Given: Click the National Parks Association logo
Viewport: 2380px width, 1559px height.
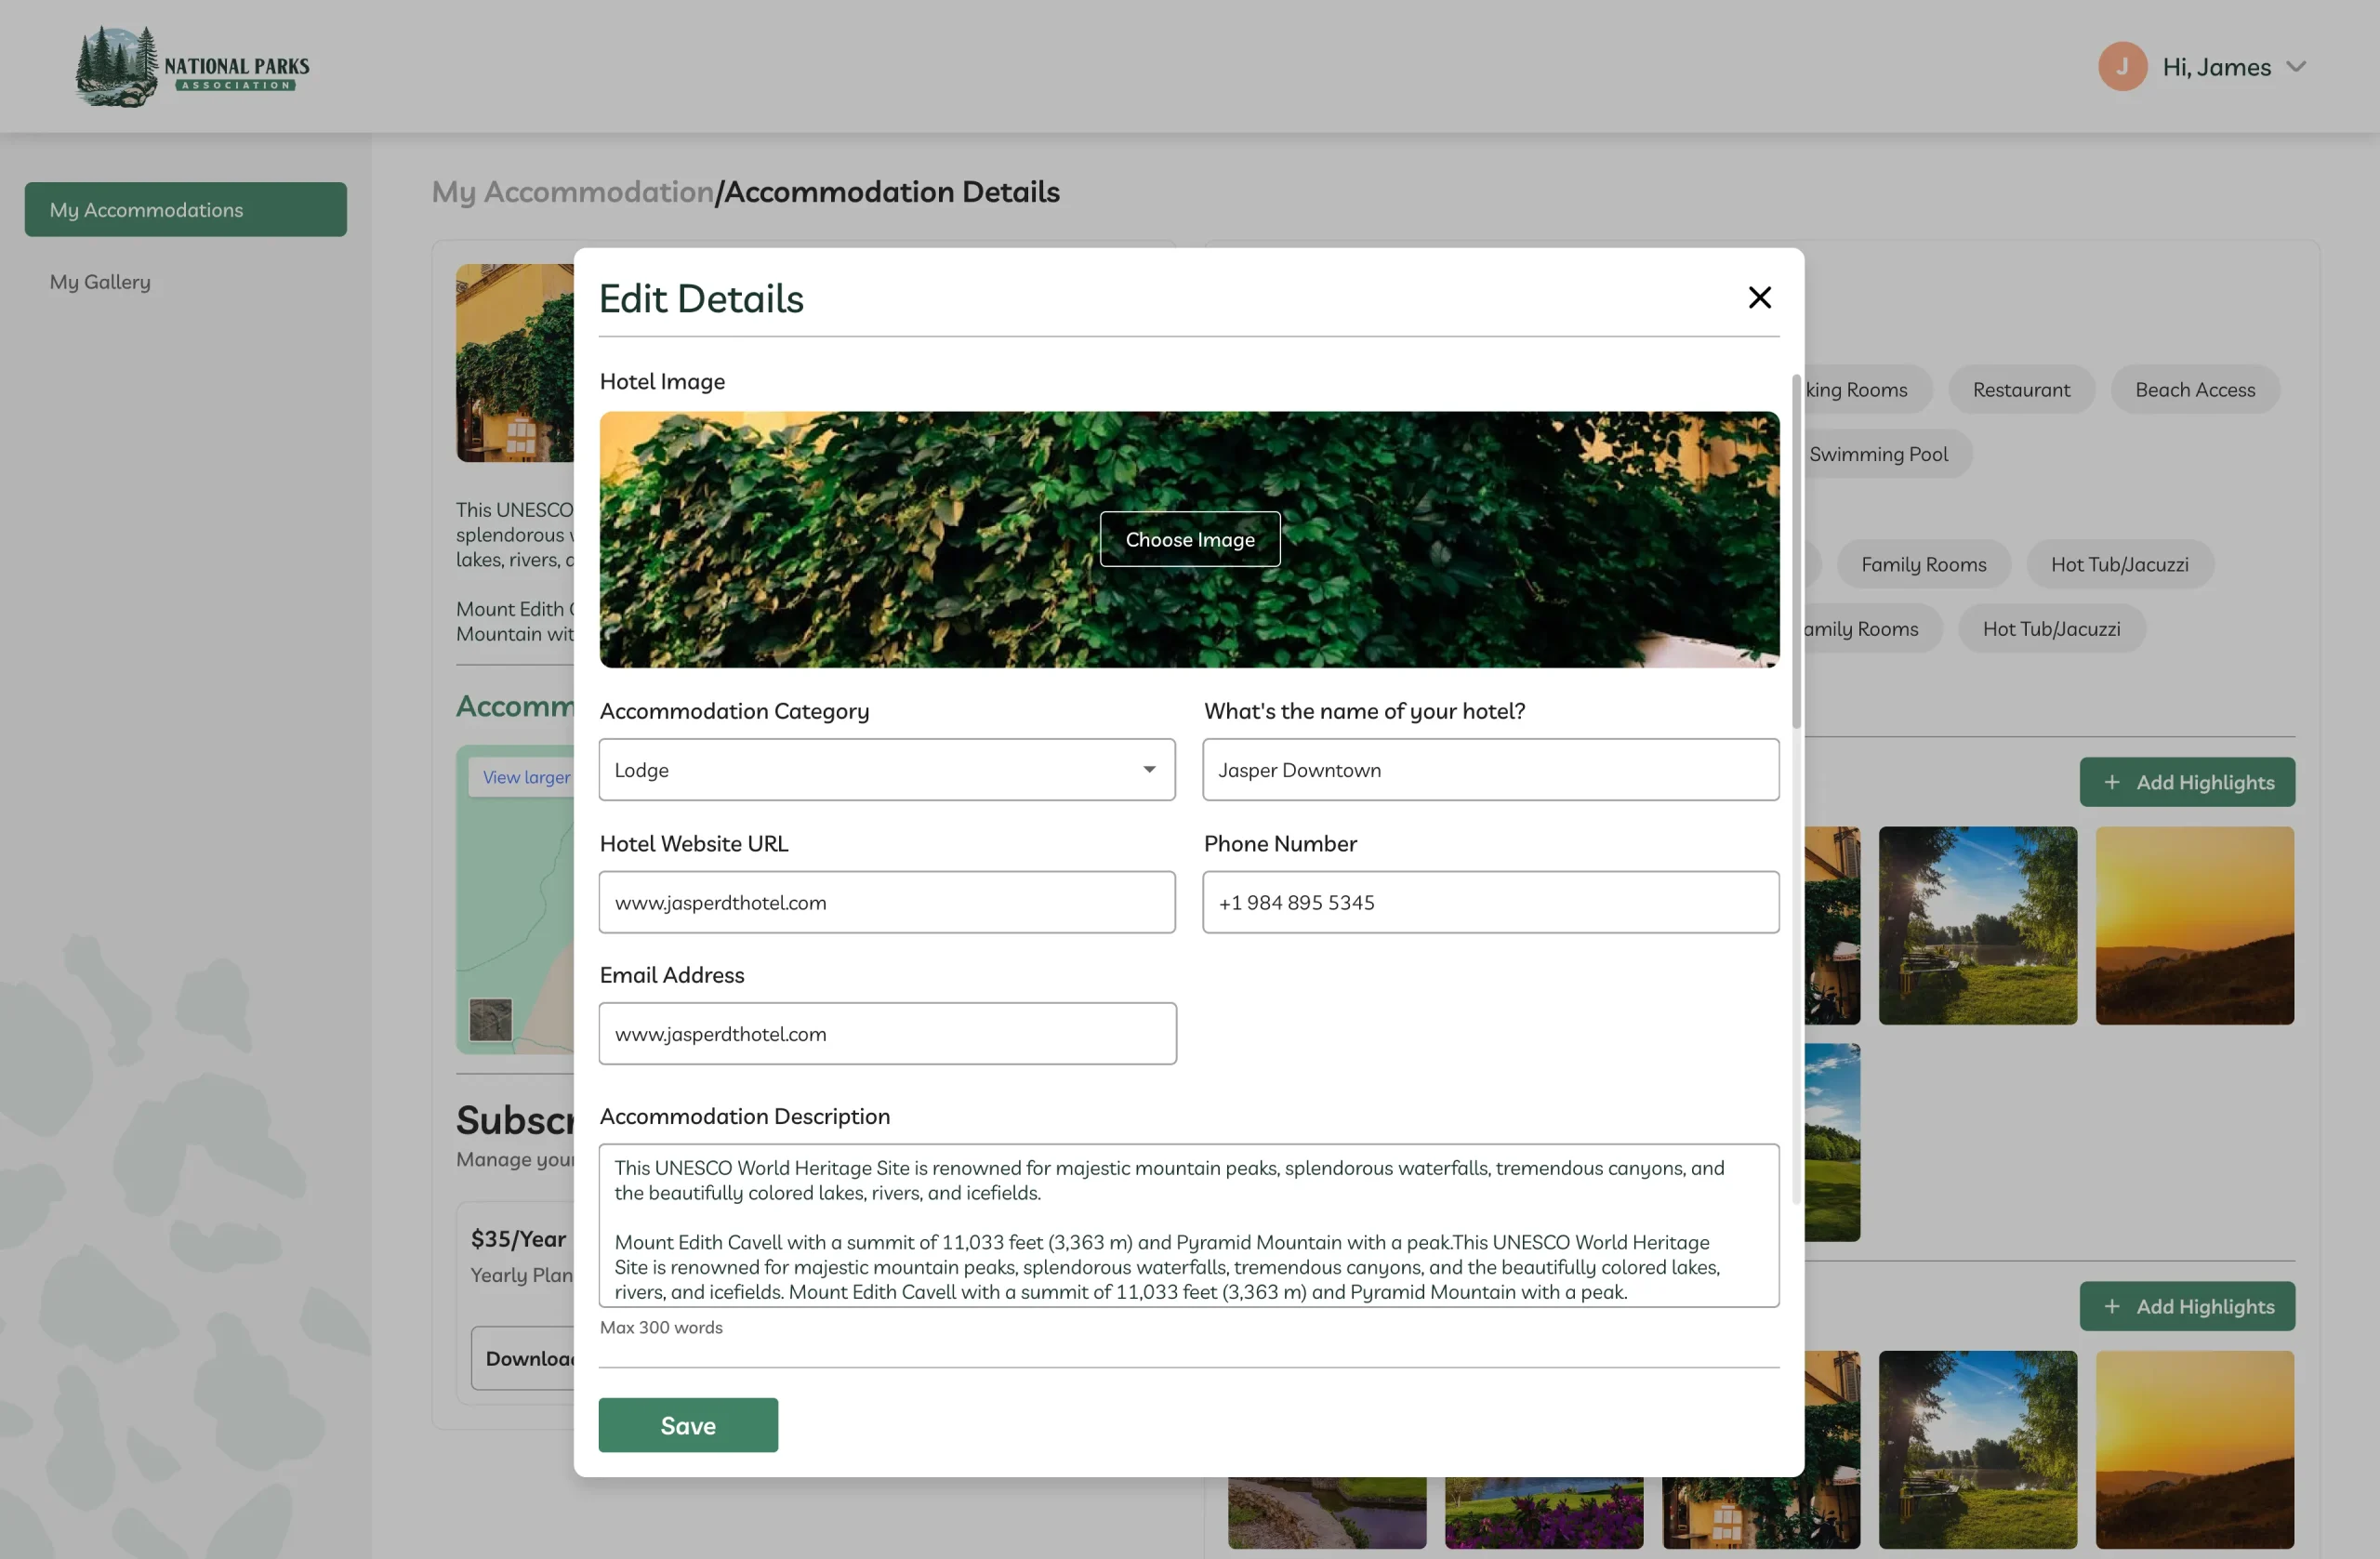Looking at the screenshot, I should [x=192, y=66].
